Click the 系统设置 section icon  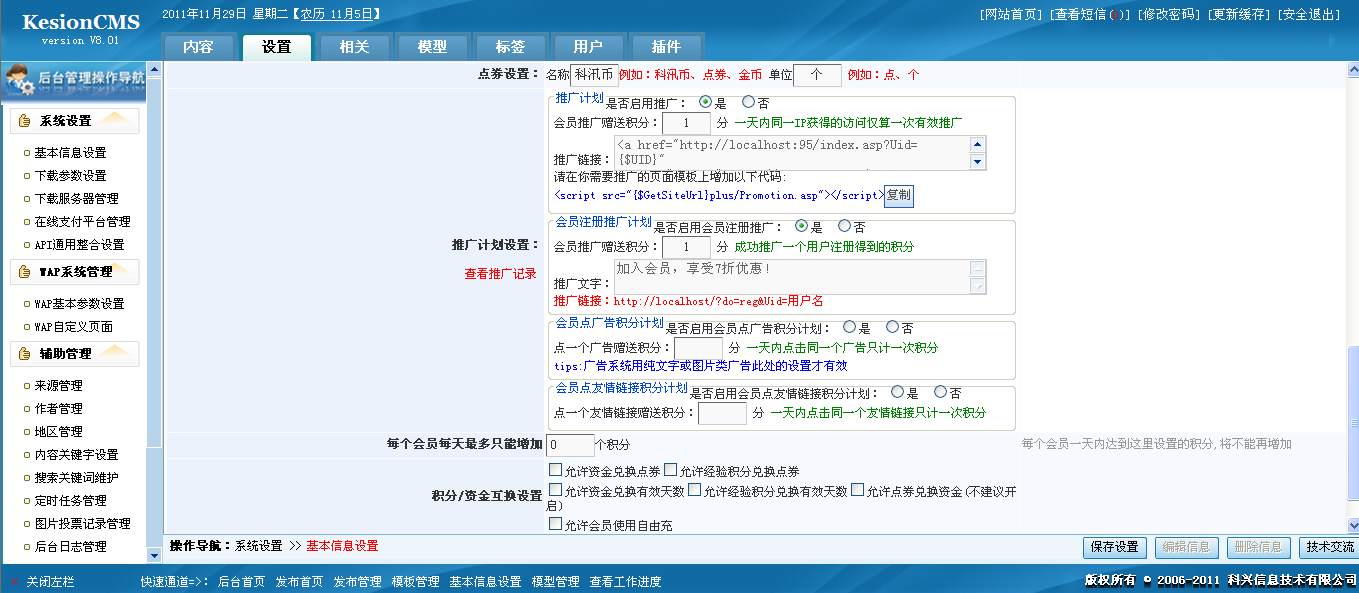tap(24, 120)
